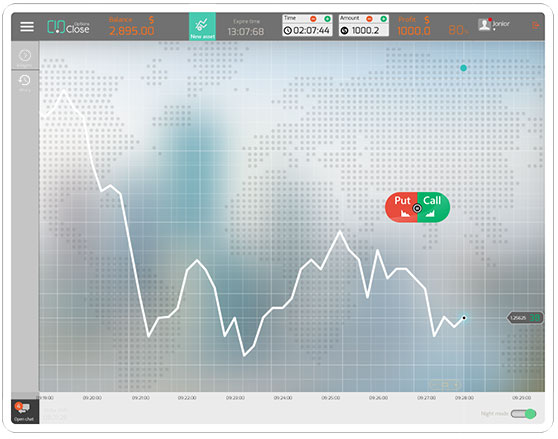
Task: Toggle the Night mode switch
Action: [x=523, y=414]
